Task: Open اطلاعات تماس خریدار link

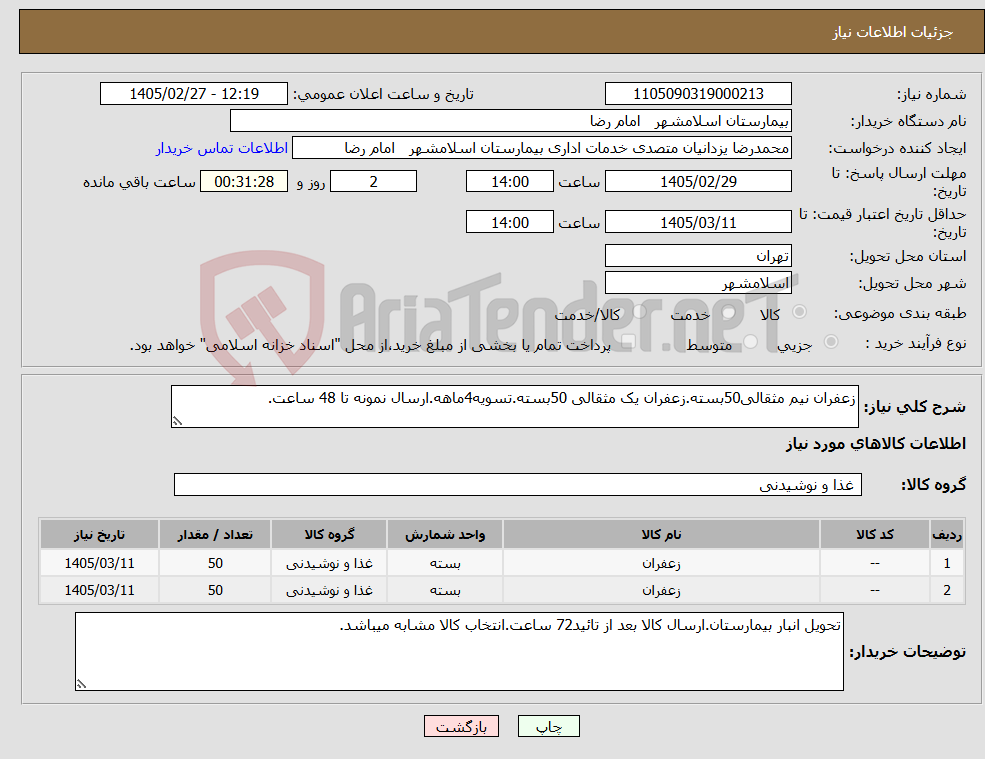Action: click(x=222, y=148)
